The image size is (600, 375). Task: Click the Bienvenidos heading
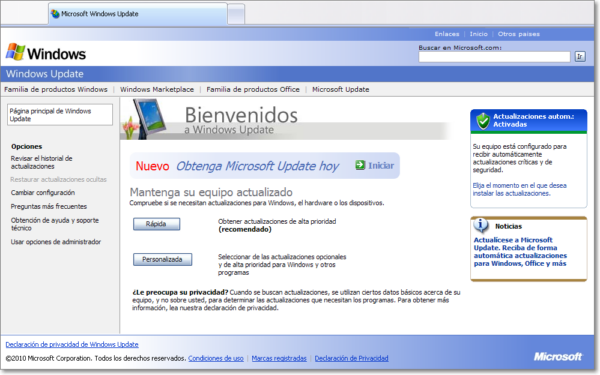(x=241, y=115)
